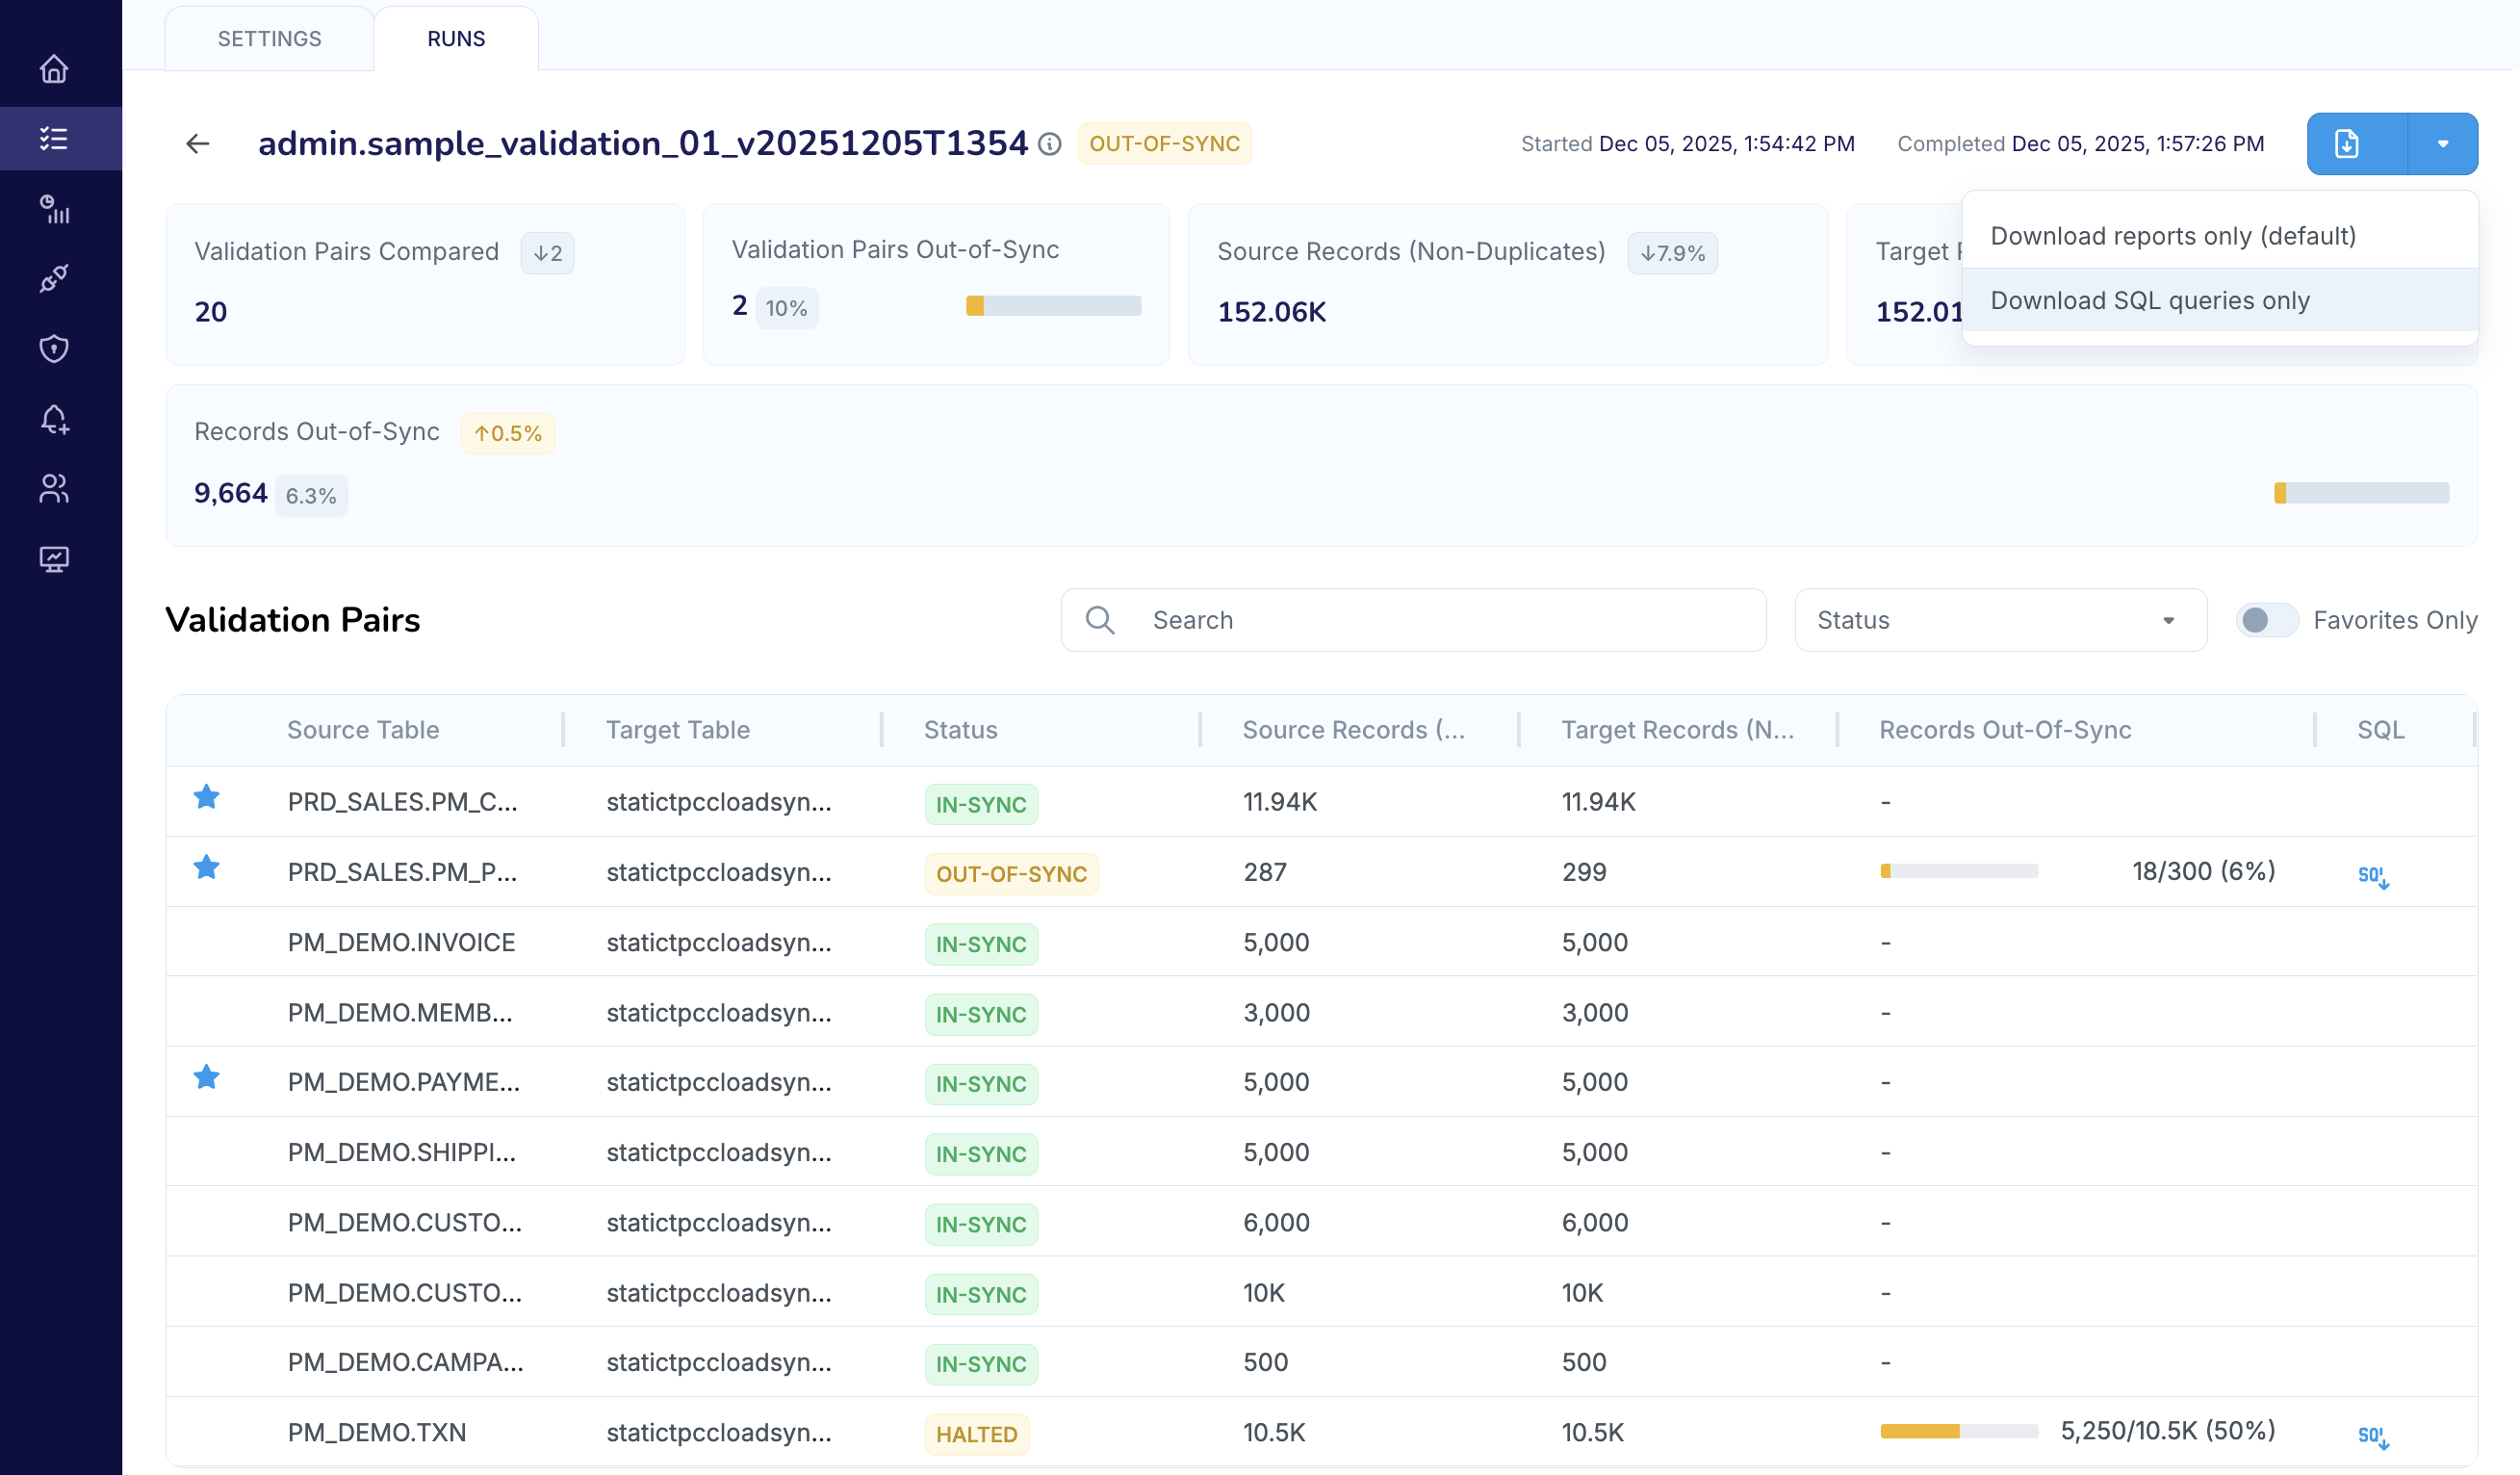Unfavorite the PRD_SALES.PM_C... row star
Screen dimensions: 2520x1475
click(207, 798)
